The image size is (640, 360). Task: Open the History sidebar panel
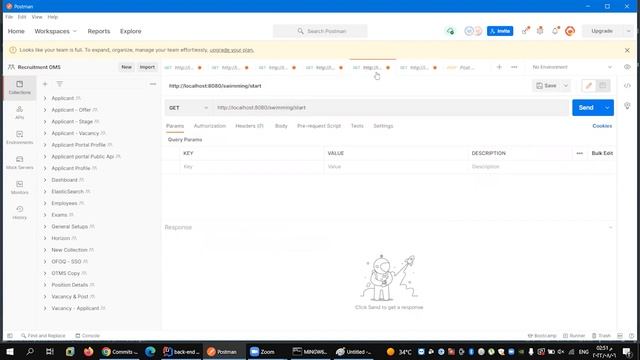point(20,212)
